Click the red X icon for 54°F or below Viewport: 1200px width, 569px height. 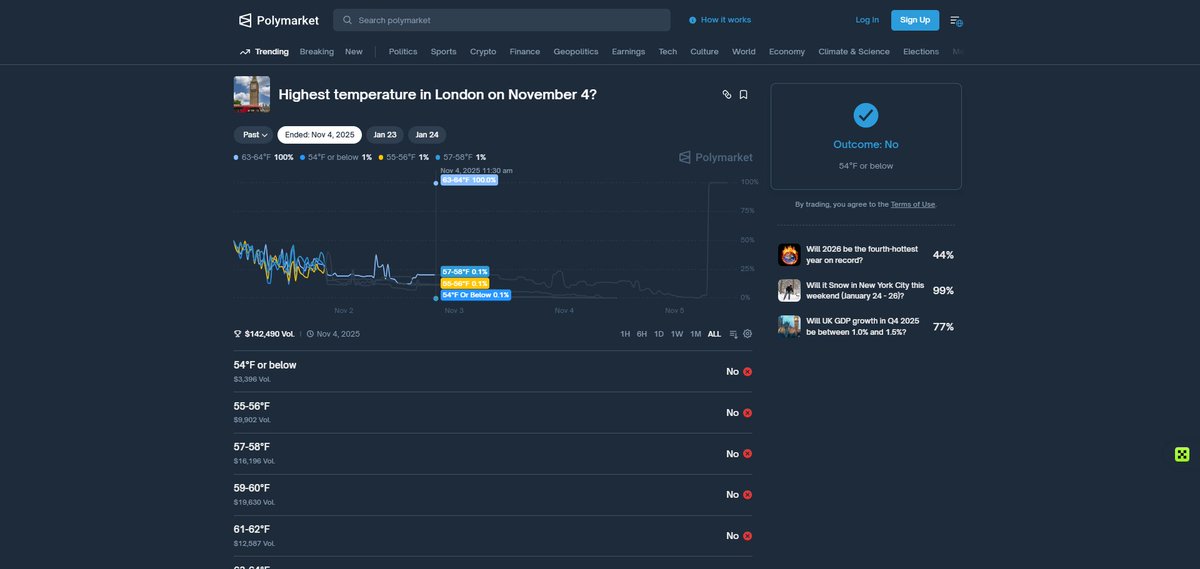747,371
